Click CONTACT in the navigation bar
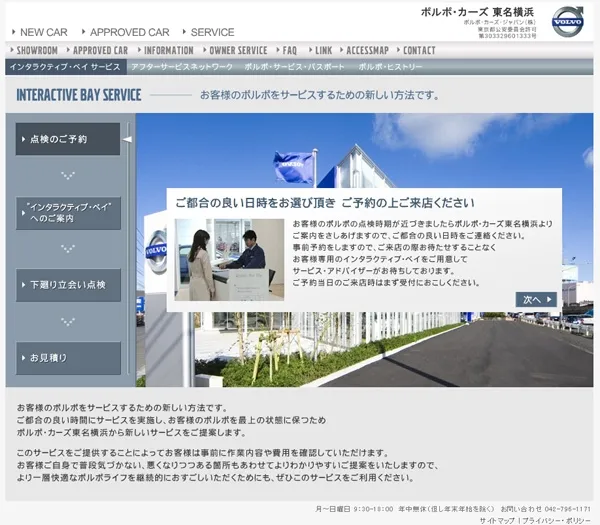600x525 pixels. coord(418,50)
